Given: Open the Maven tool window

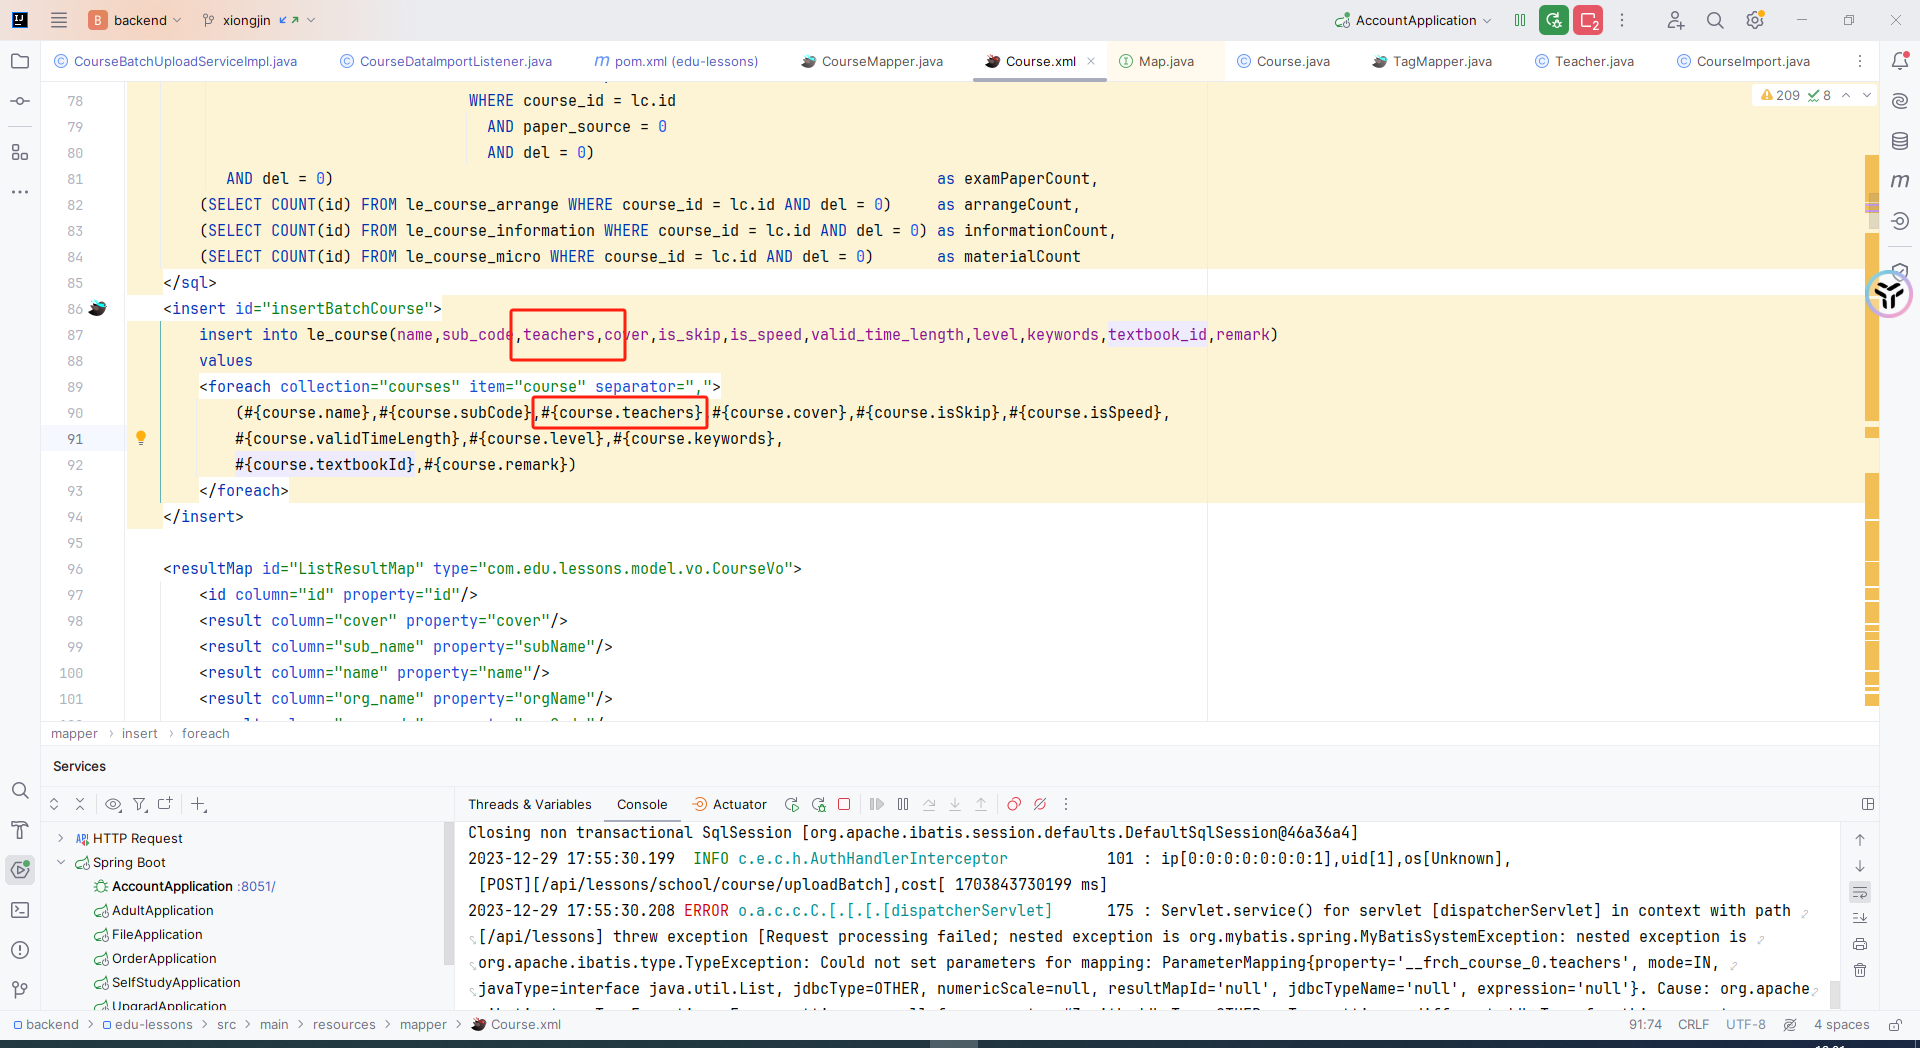Looking at the screenshot, I should [1900, 181].
